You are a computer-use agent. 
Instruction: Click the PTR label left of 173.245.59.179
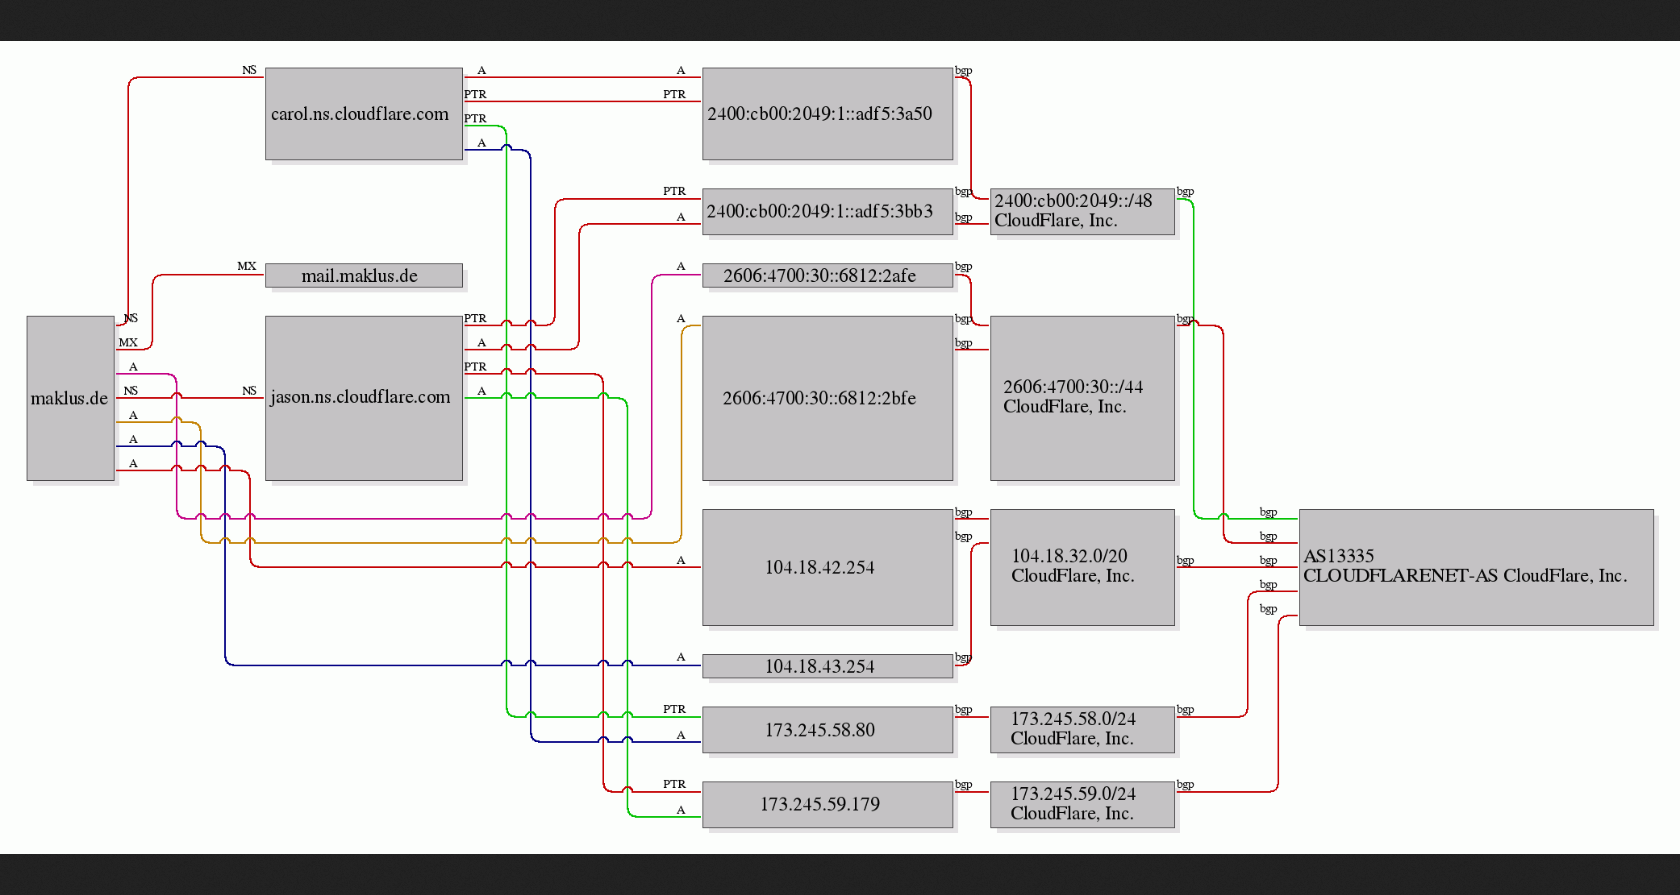tap(674, 784)
